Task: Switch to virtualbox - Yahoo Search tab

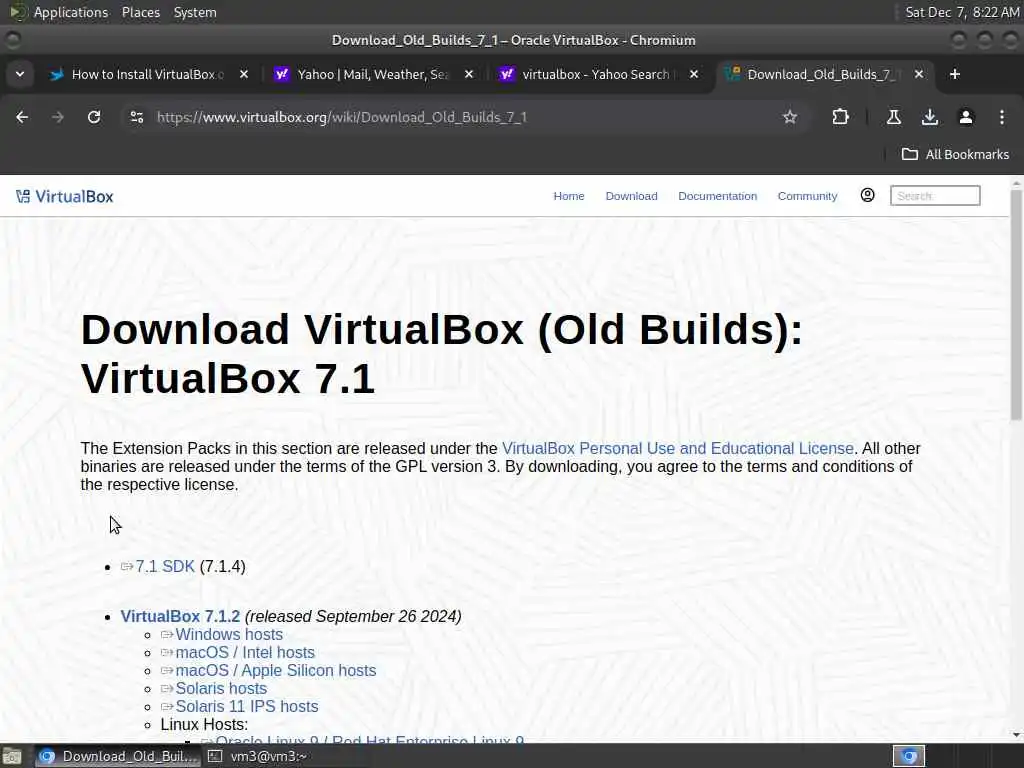Action: coord(598,74)
